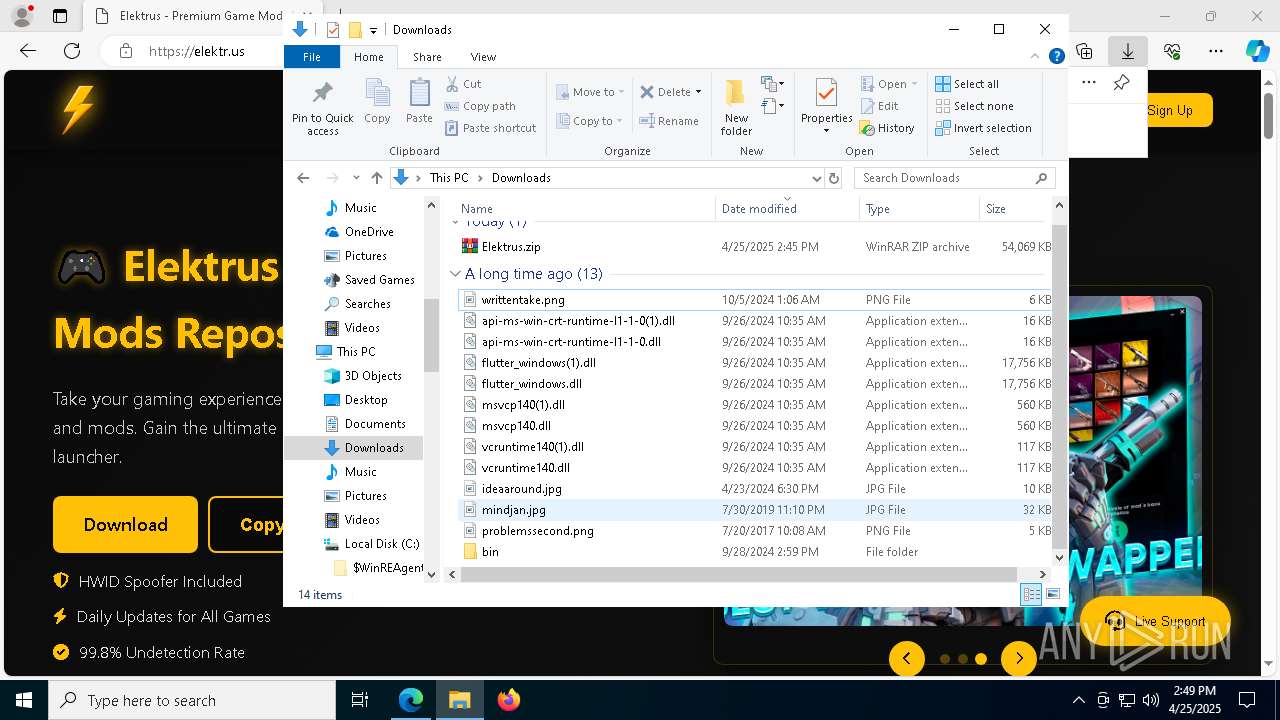Open recent locations dropdown arrow

point(356,178)
